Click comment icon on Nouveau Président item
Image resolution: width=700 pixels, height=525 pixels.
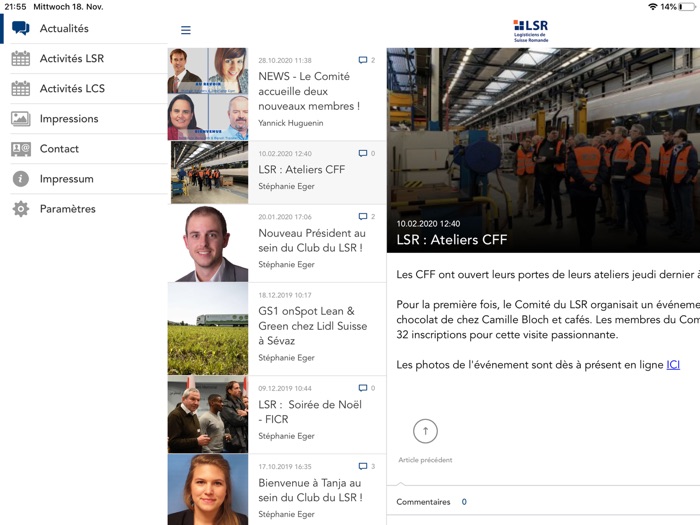(x=363, y=217)
